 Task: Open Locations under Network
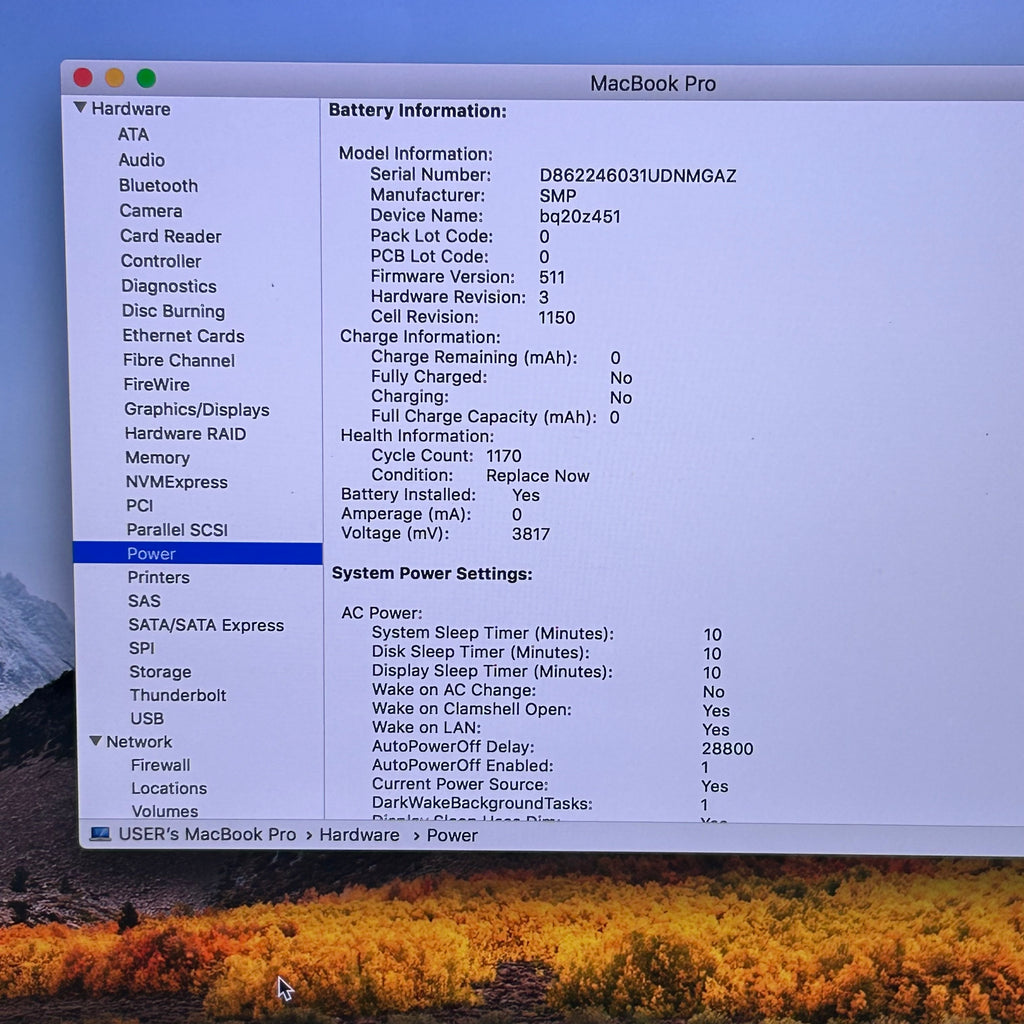point(169,788)
